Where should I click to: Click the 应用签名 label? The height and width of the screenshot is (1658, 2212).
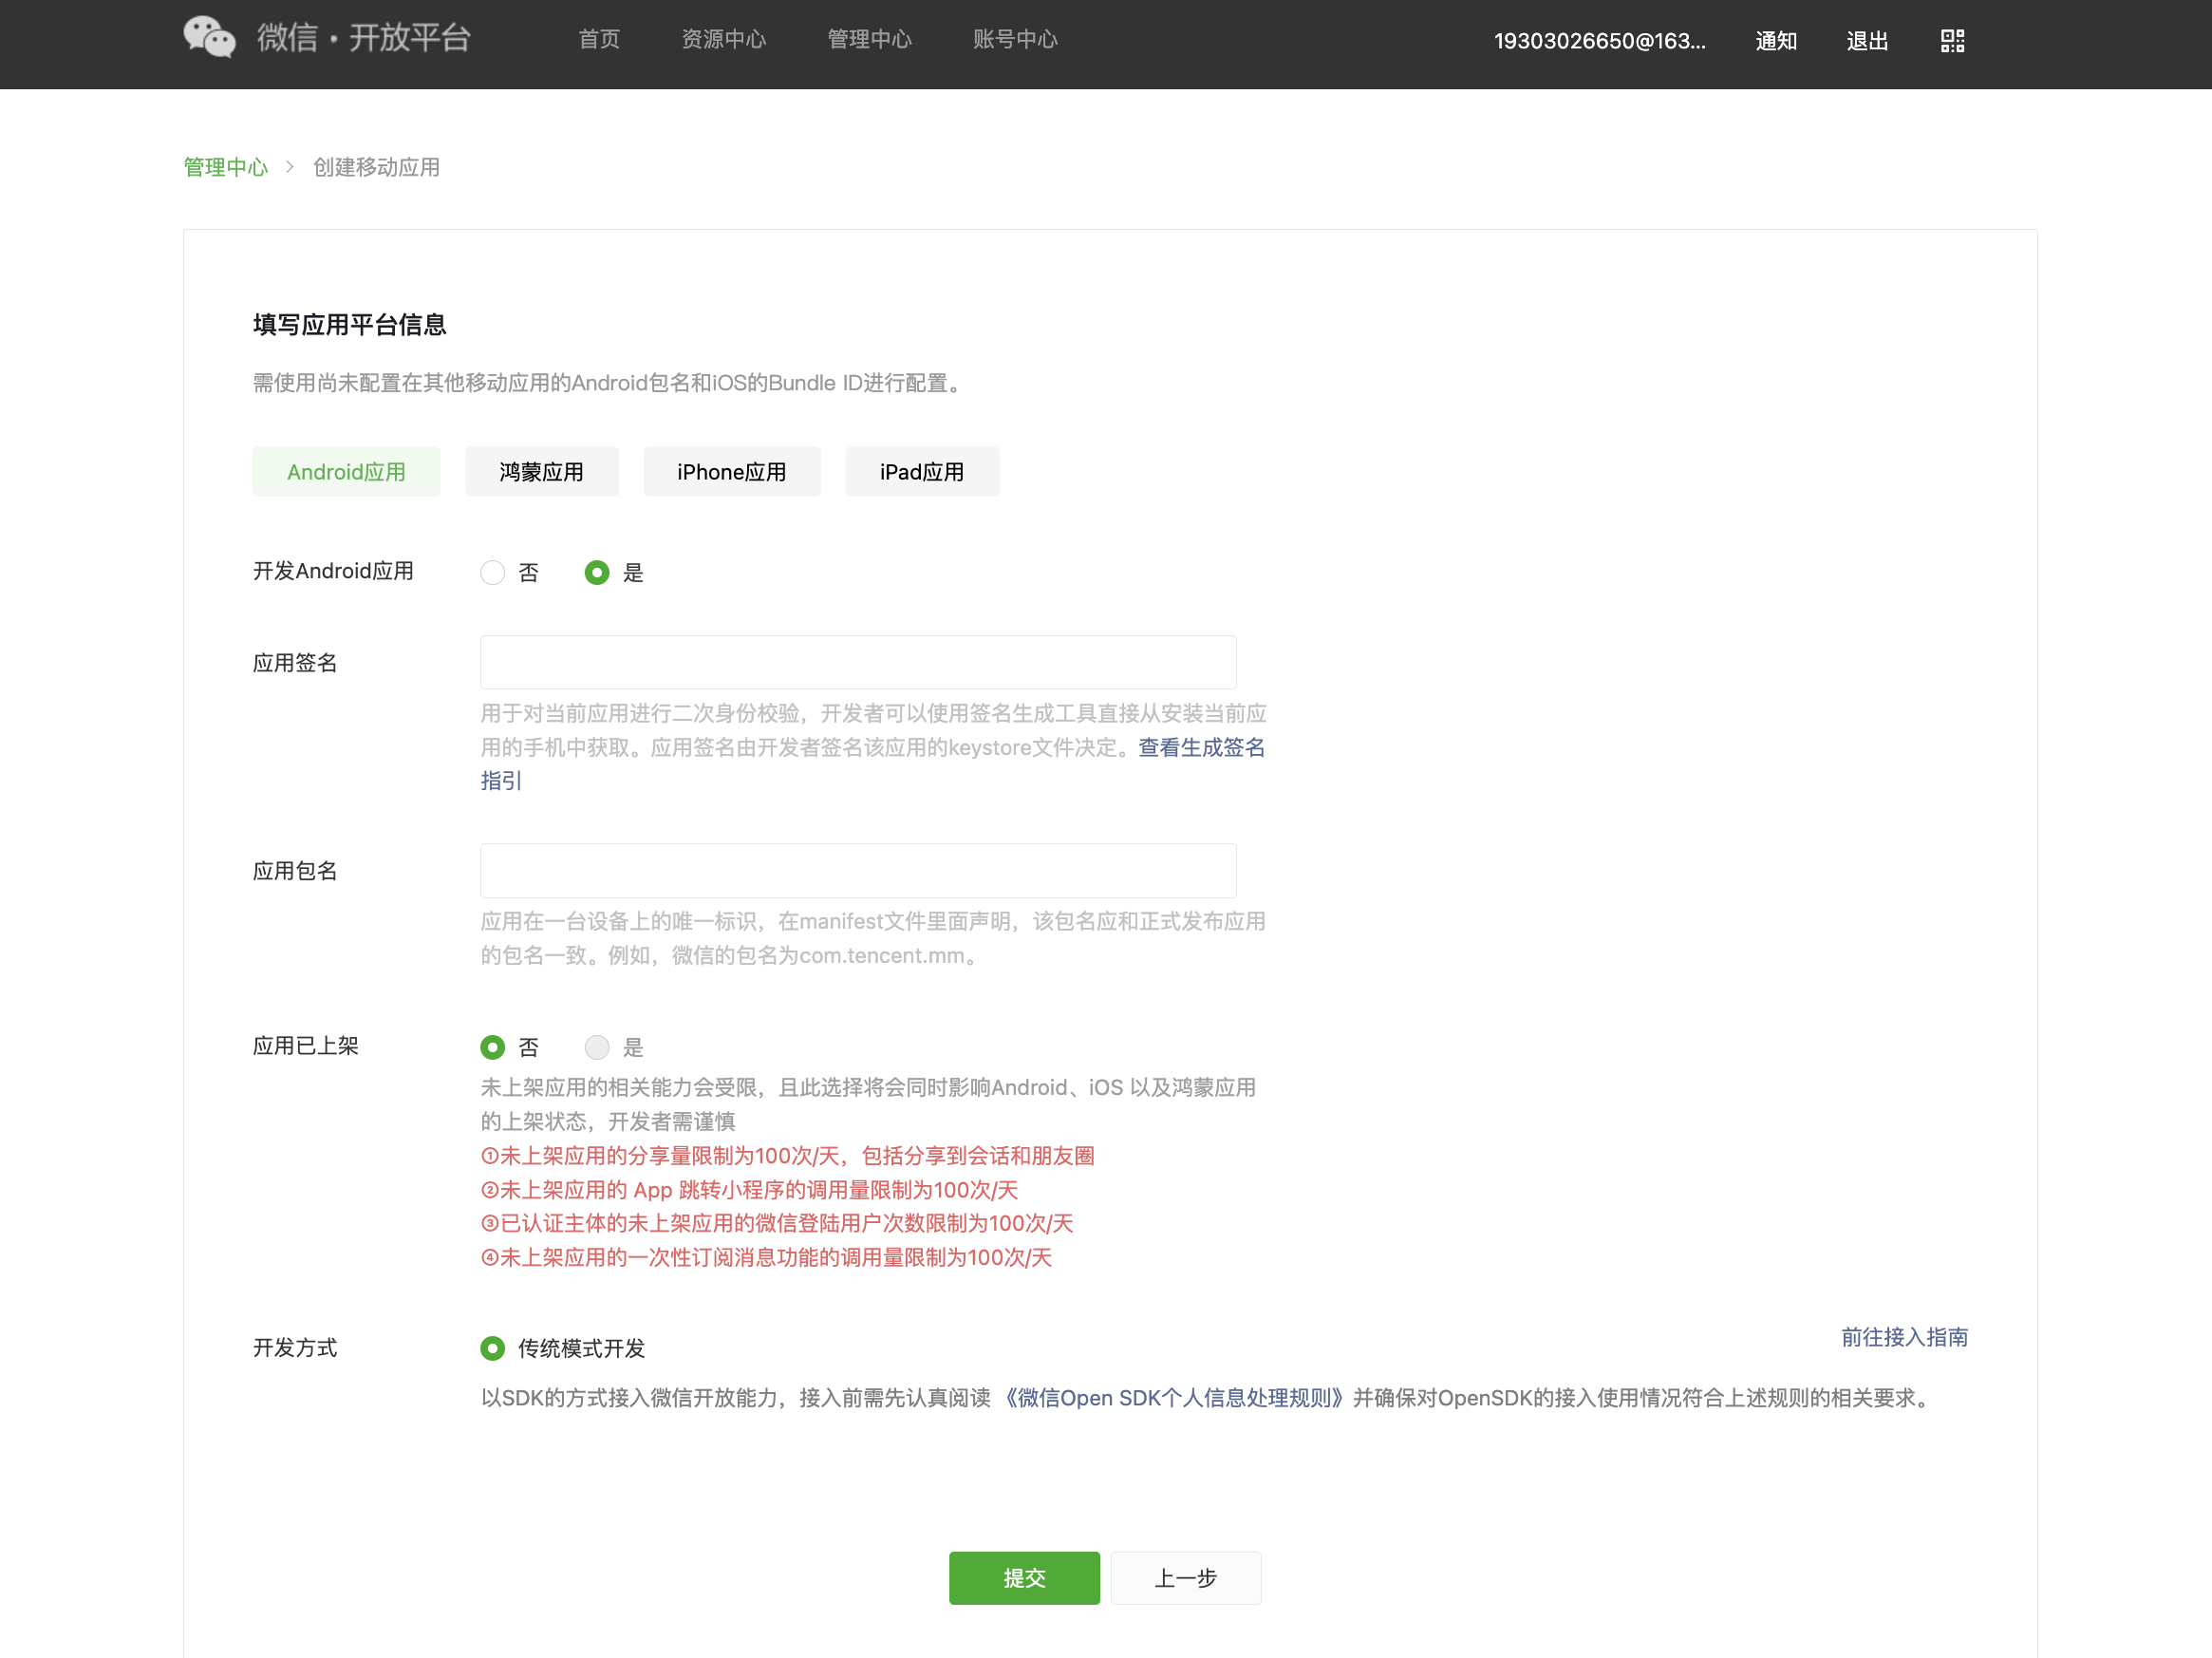coord(295,663)
